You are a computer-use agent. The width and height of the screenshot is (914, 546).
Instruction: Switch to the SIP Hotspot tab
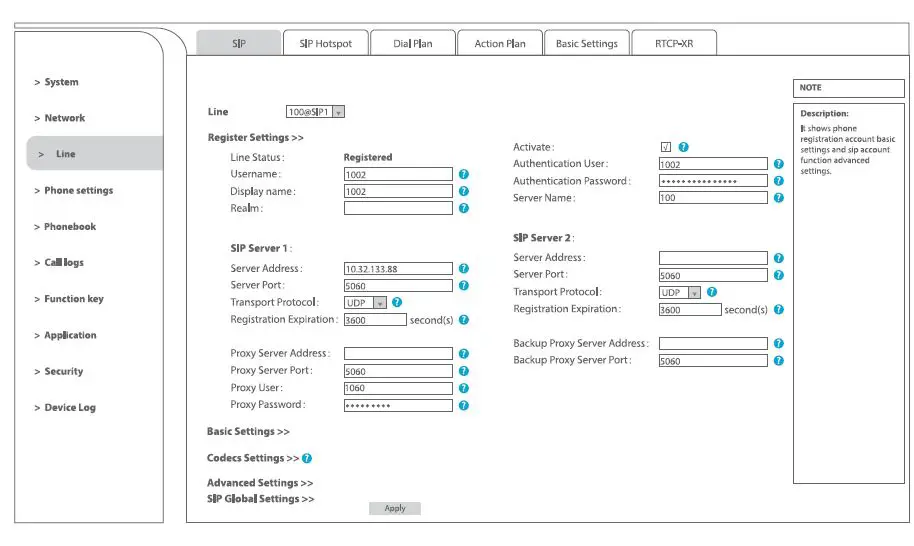[325, 43]
